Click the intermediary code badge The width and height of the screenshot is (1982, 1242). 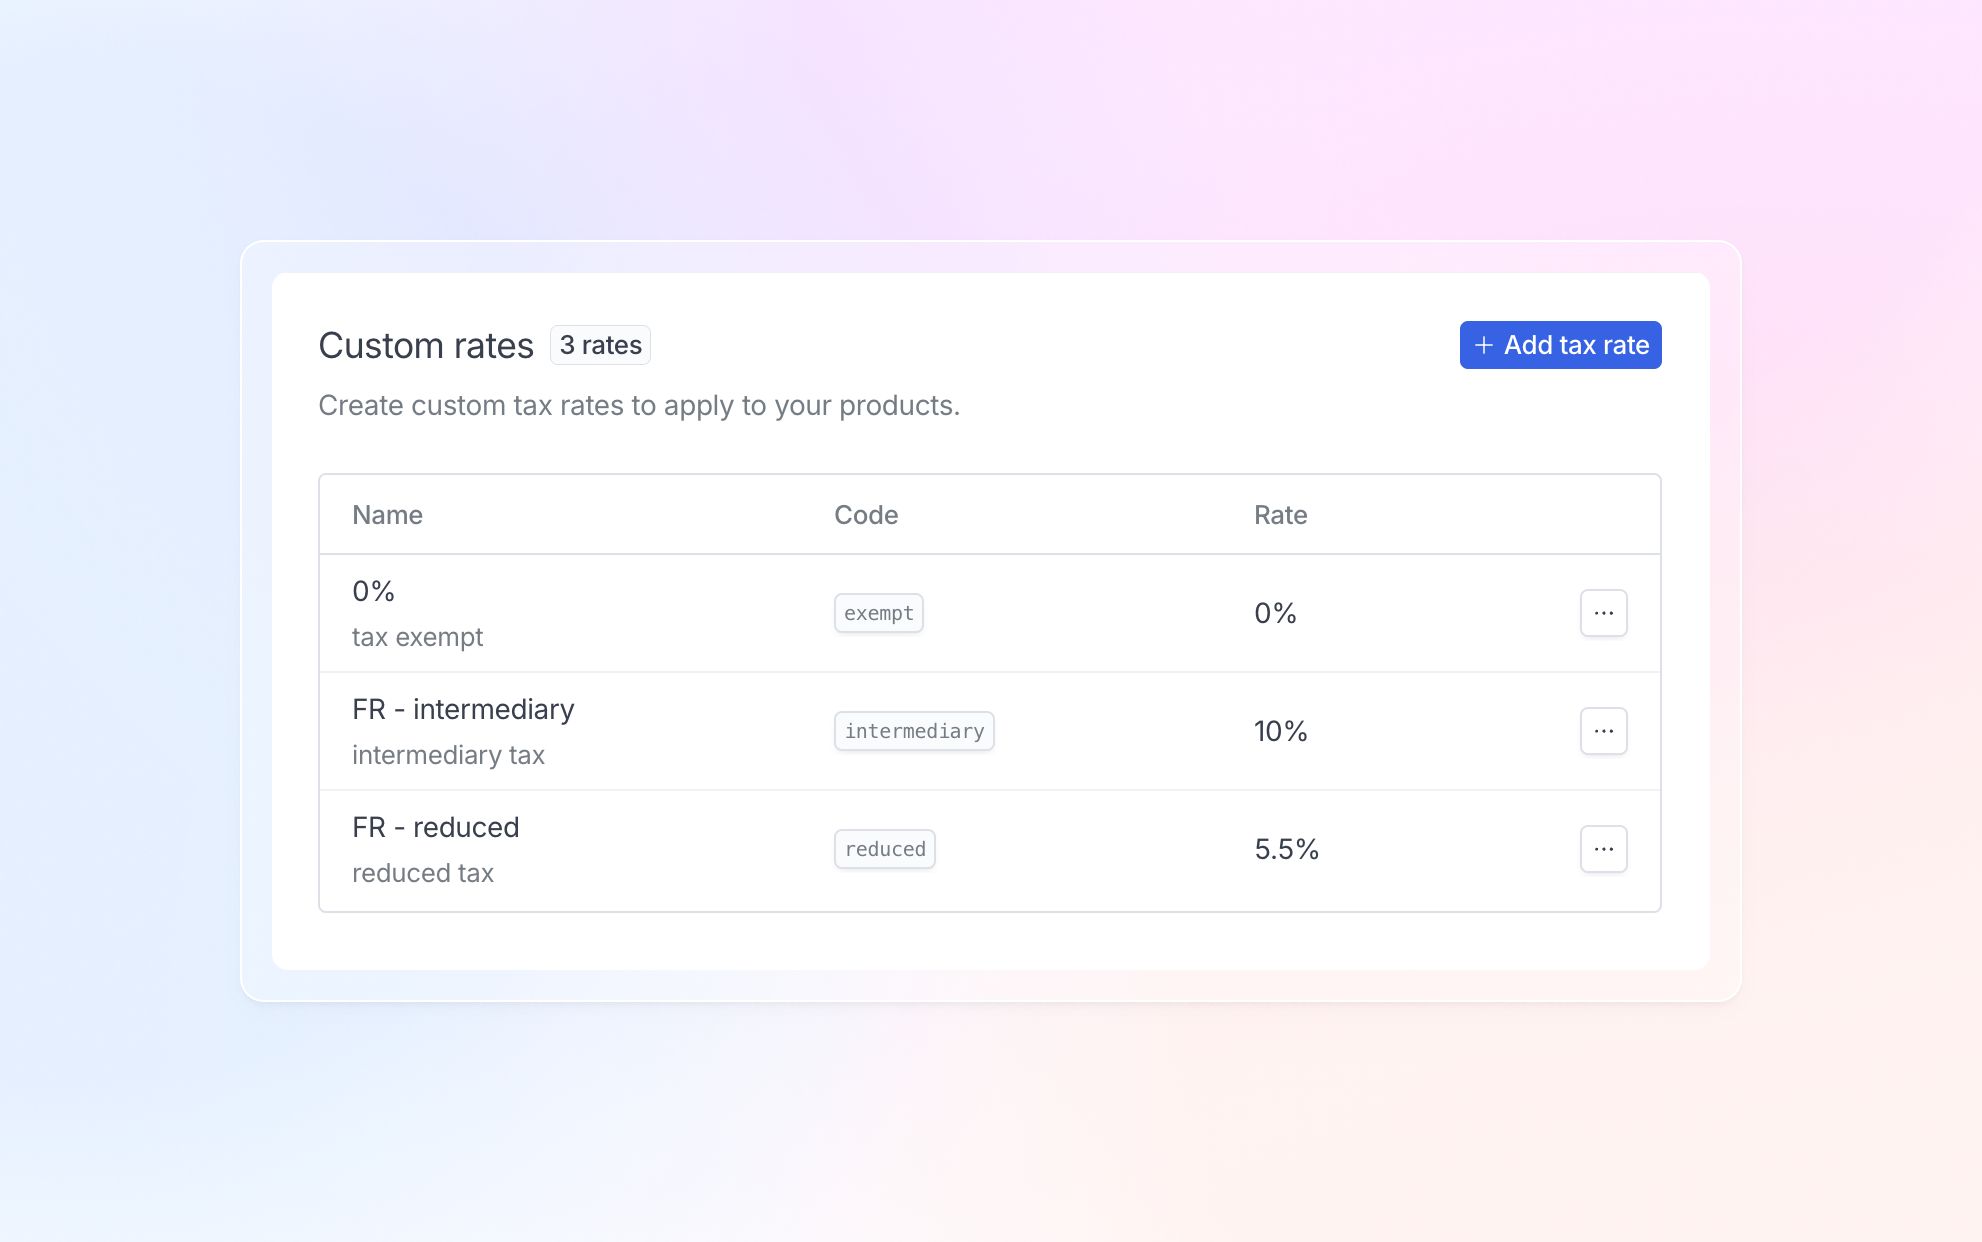pos(914,731)
